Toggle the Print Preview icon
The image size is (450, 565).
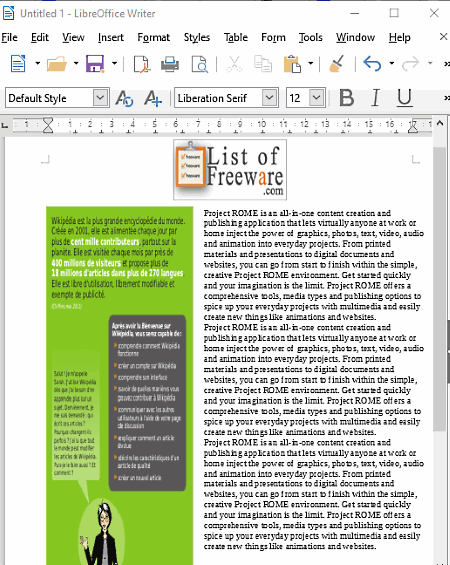[x=199, y=64]
